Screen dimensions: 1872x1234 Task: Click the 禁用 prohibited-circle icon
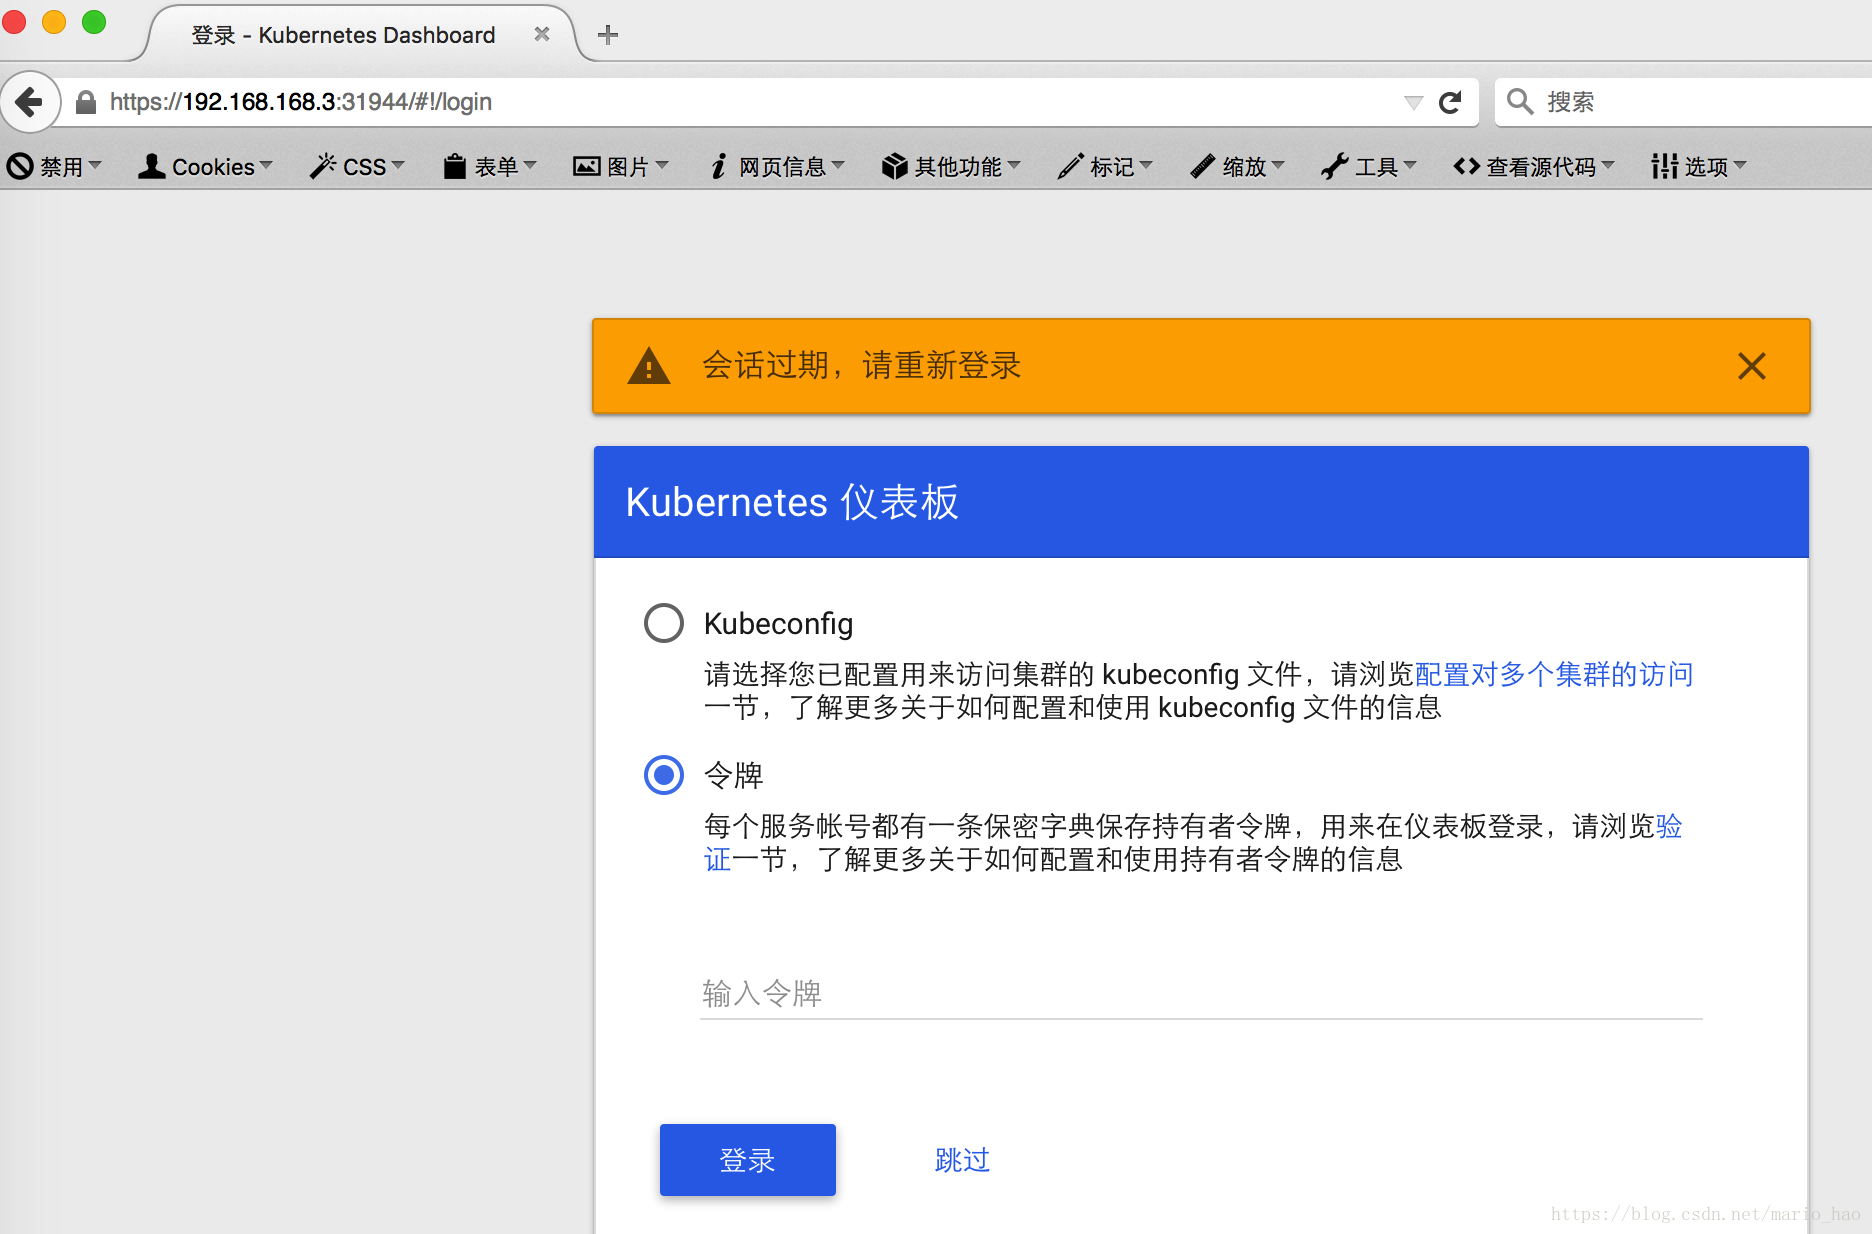[x=20, y=166]
